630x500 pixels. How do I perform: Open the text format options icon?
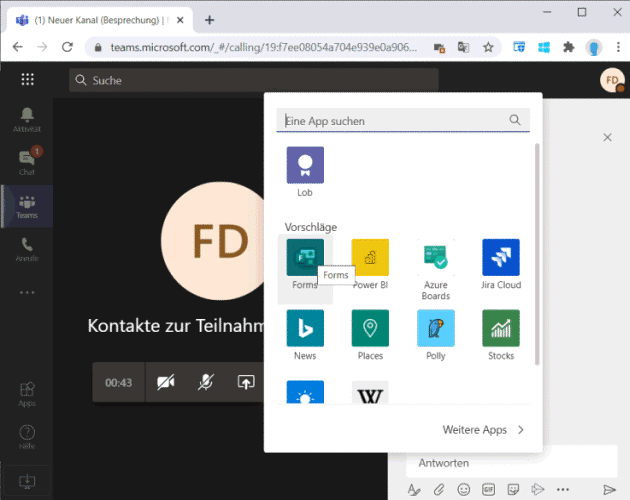coord(413,489)
